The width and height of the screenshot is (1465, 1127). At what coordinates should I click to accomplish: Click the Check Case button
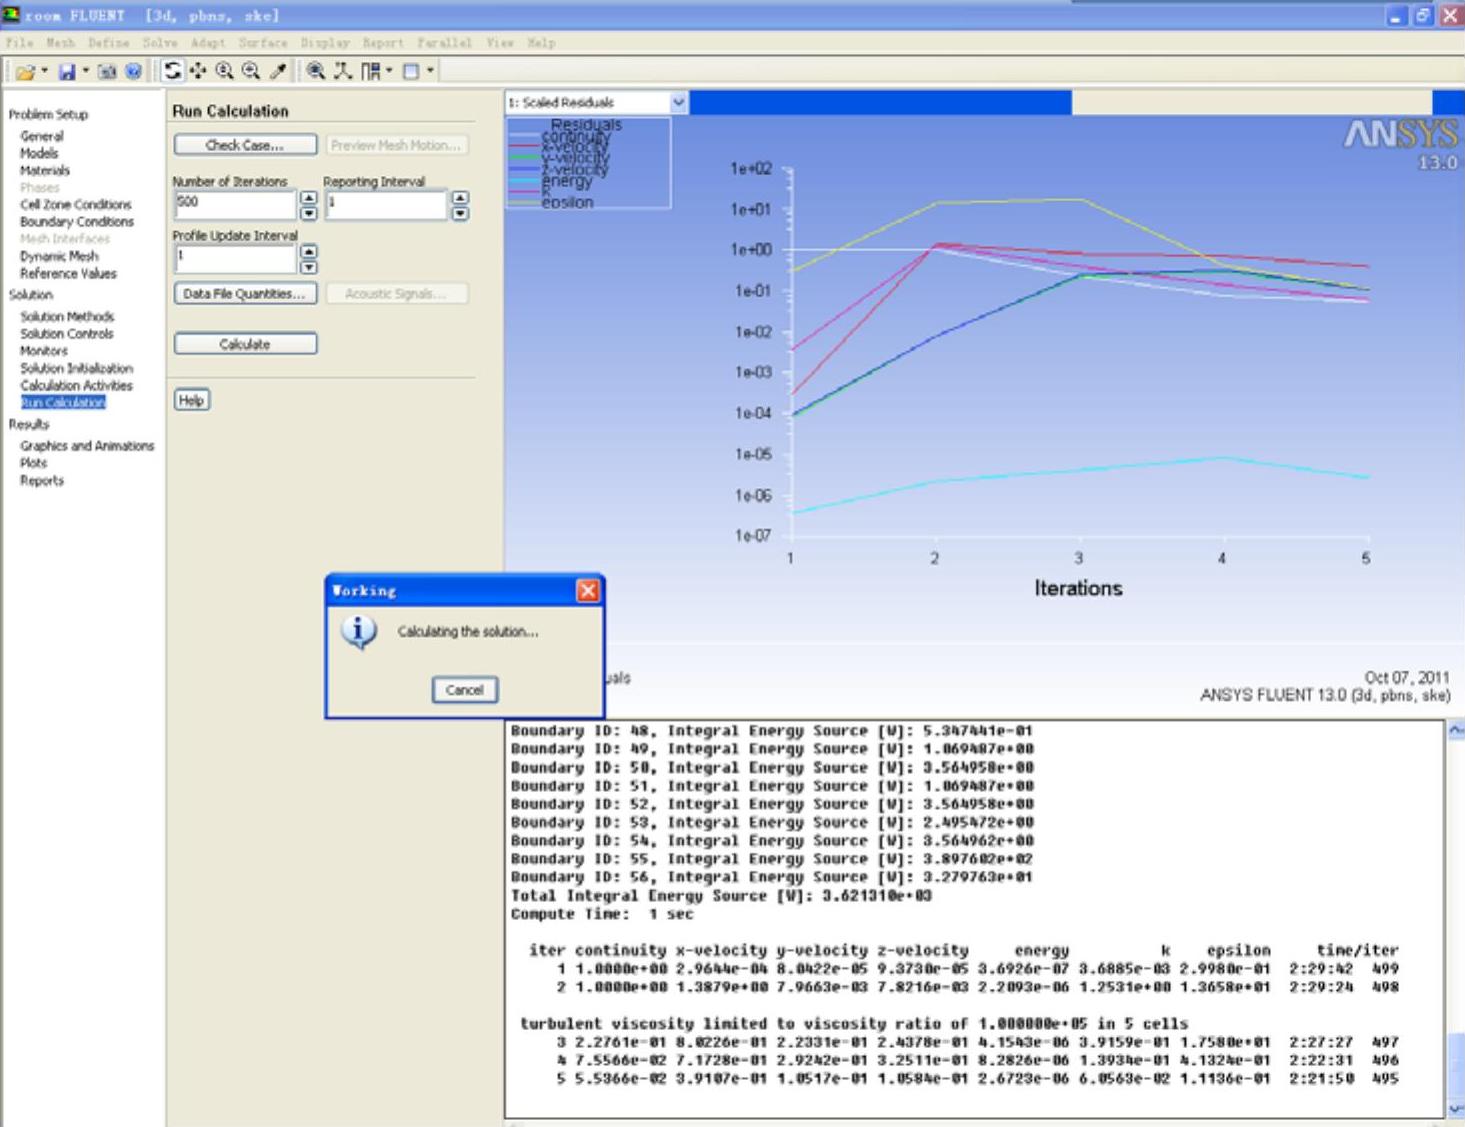click(245, 145)
